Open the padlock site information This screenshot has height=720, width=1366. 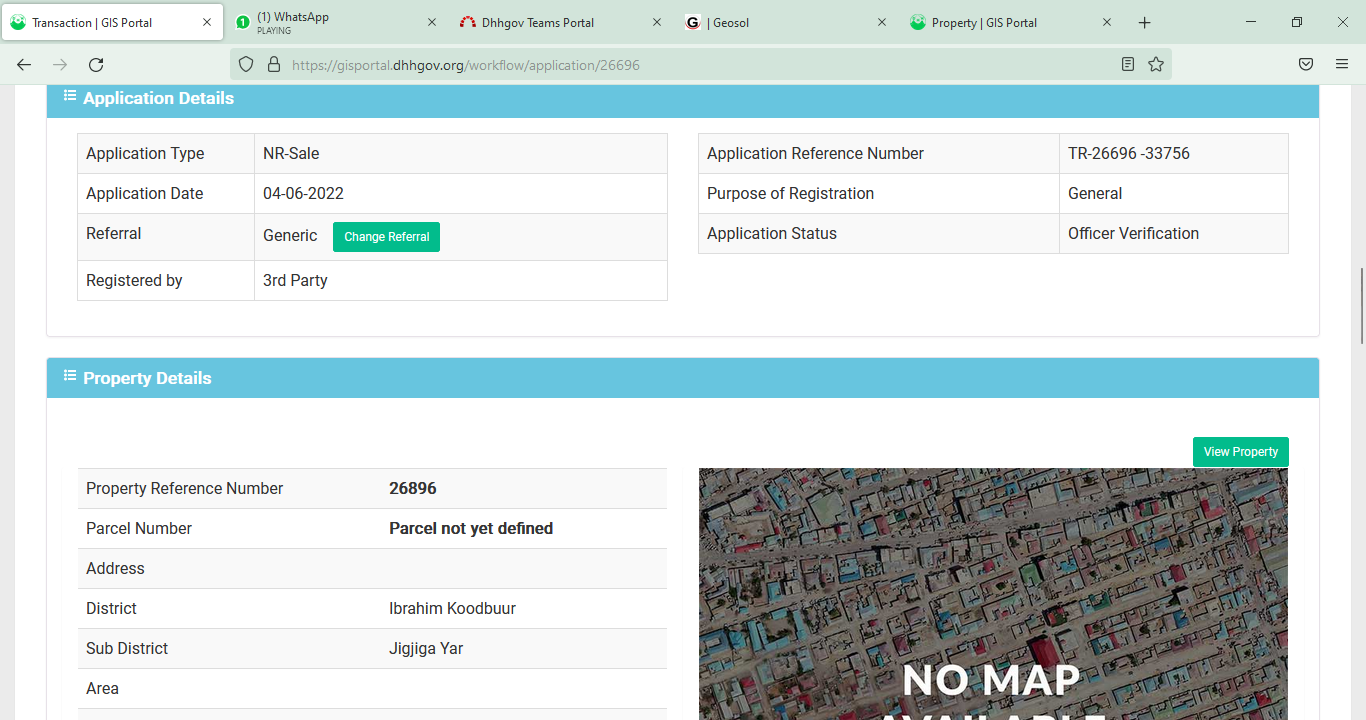tap(273, 64)
